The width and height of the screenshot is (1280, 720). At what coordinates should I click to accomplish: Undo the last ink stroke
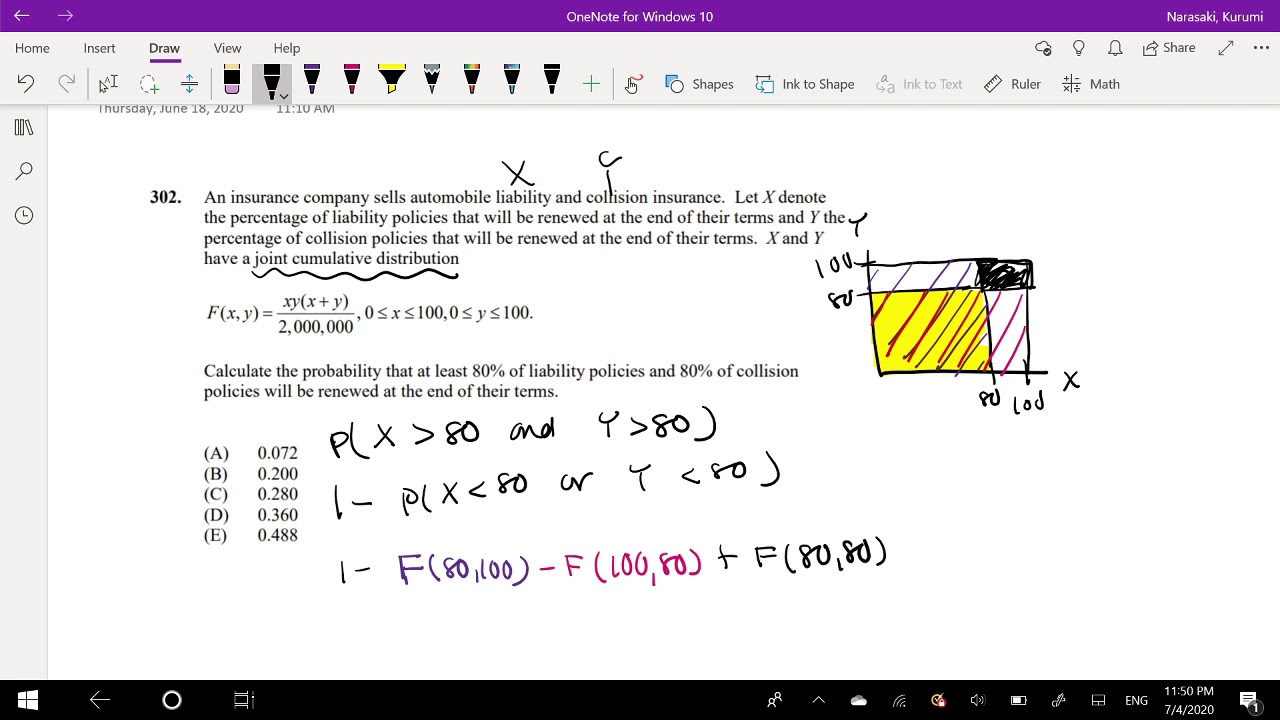(26, 84)
